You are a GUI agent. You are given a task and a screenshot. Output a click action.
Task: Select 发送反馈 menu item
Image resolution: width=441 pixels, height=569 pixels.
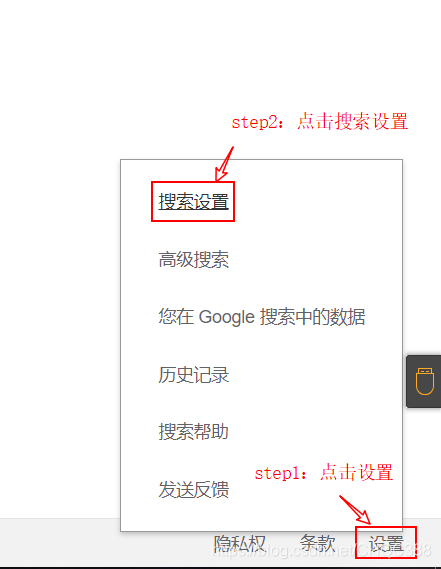click(193, 489)
